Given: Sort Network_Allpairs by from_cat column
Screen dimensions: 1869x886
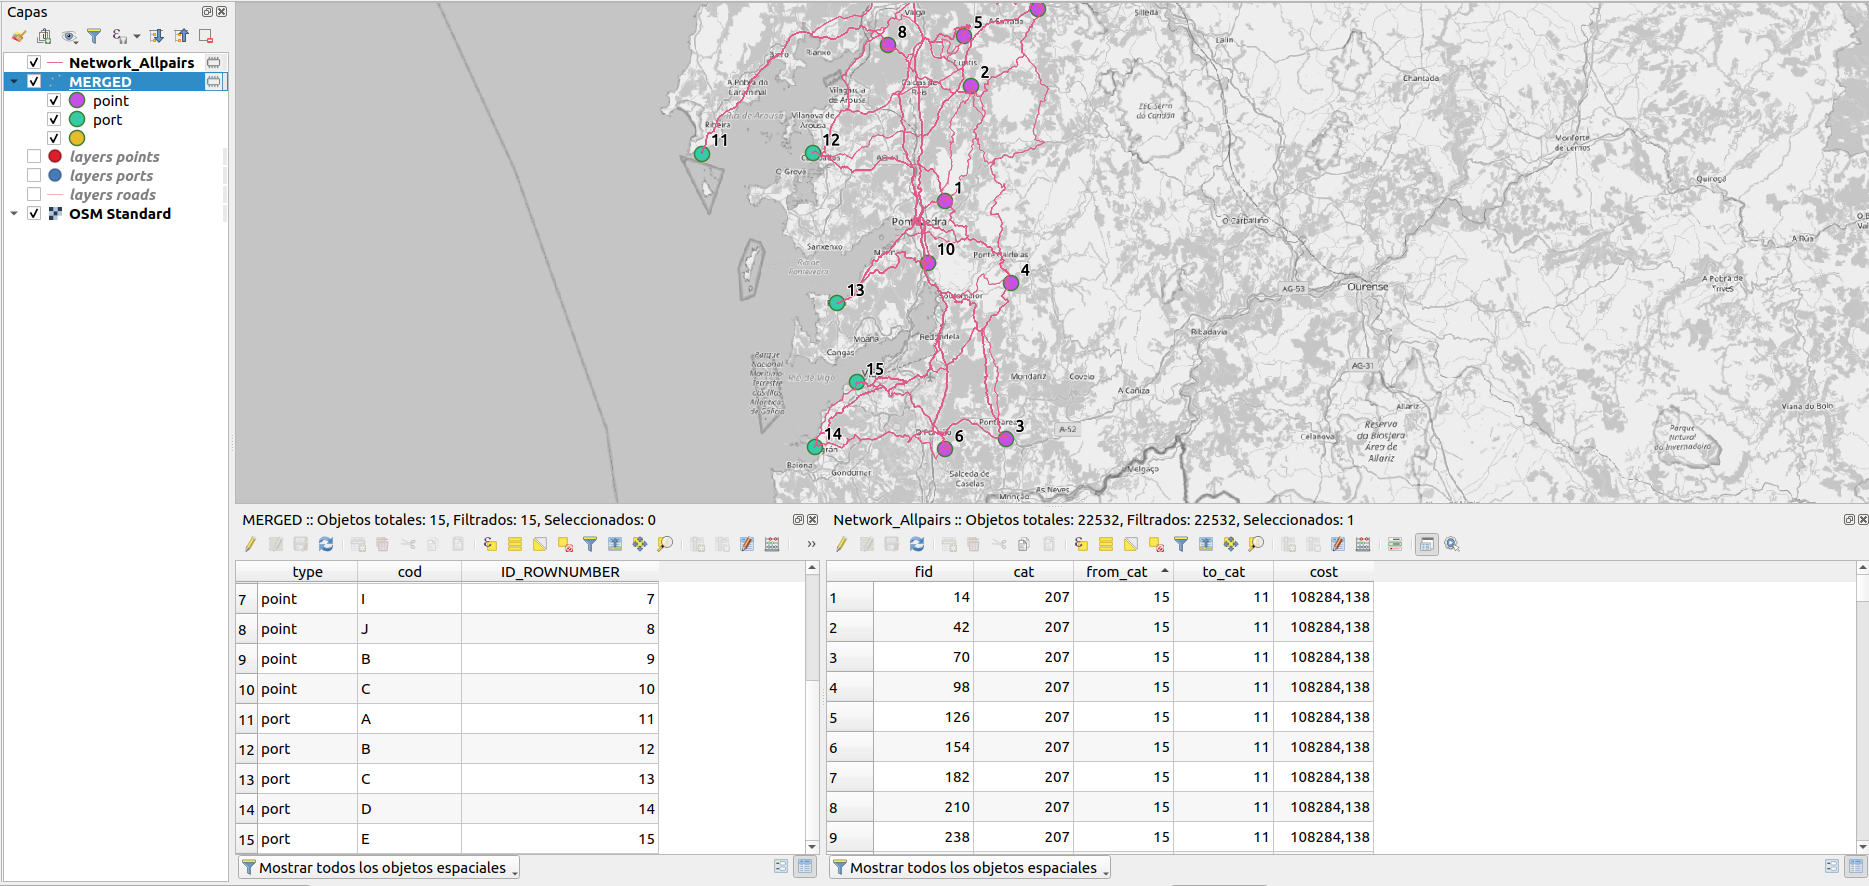Looking at the screenshot, I should tap(1124, 572).
